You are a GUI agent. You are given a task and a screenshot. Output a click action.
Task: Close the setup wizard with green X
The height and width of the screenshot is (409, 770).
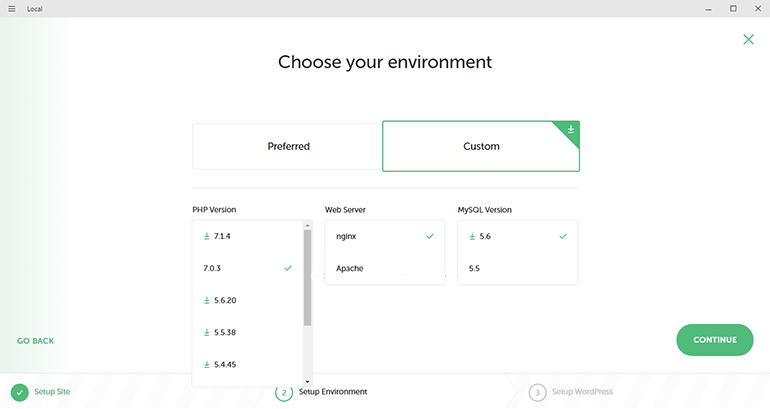[x=748, y=39]
